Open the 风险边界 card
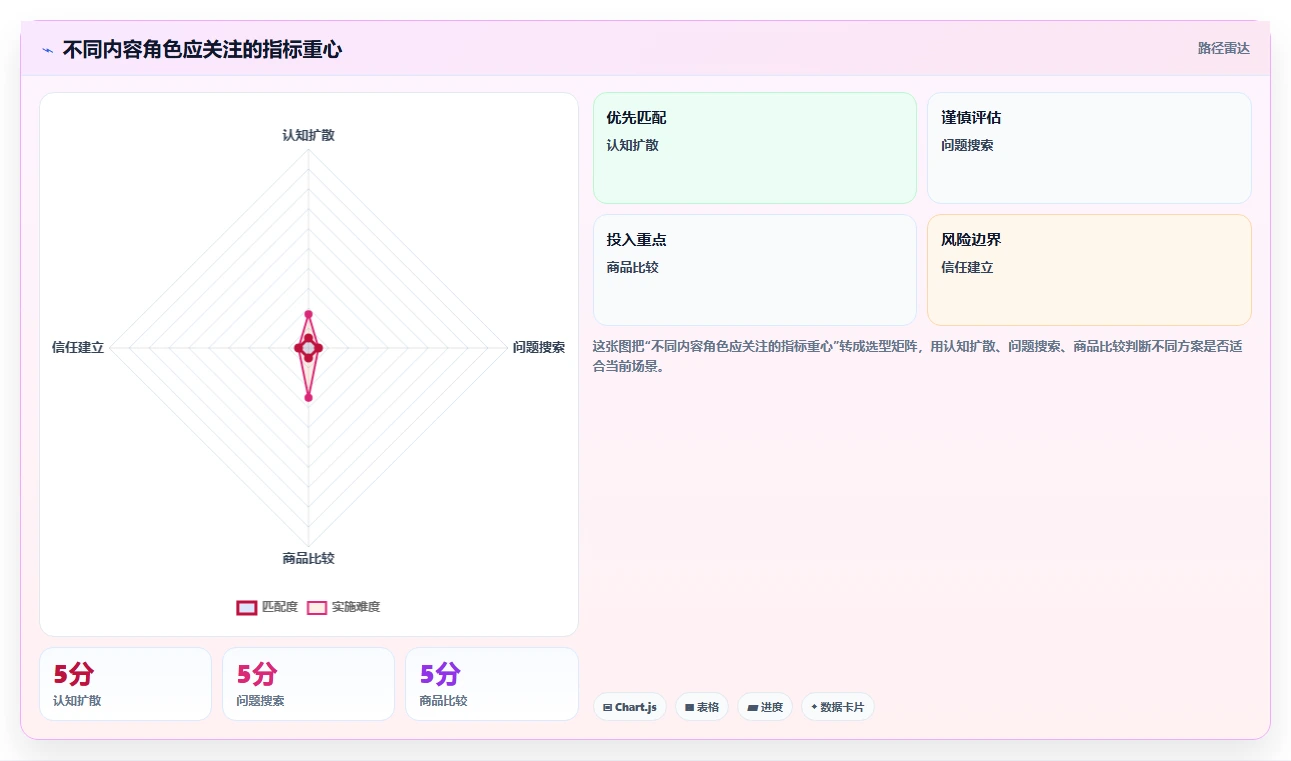Viewport: 1291px width, 761px height. tap(1089, 270)
